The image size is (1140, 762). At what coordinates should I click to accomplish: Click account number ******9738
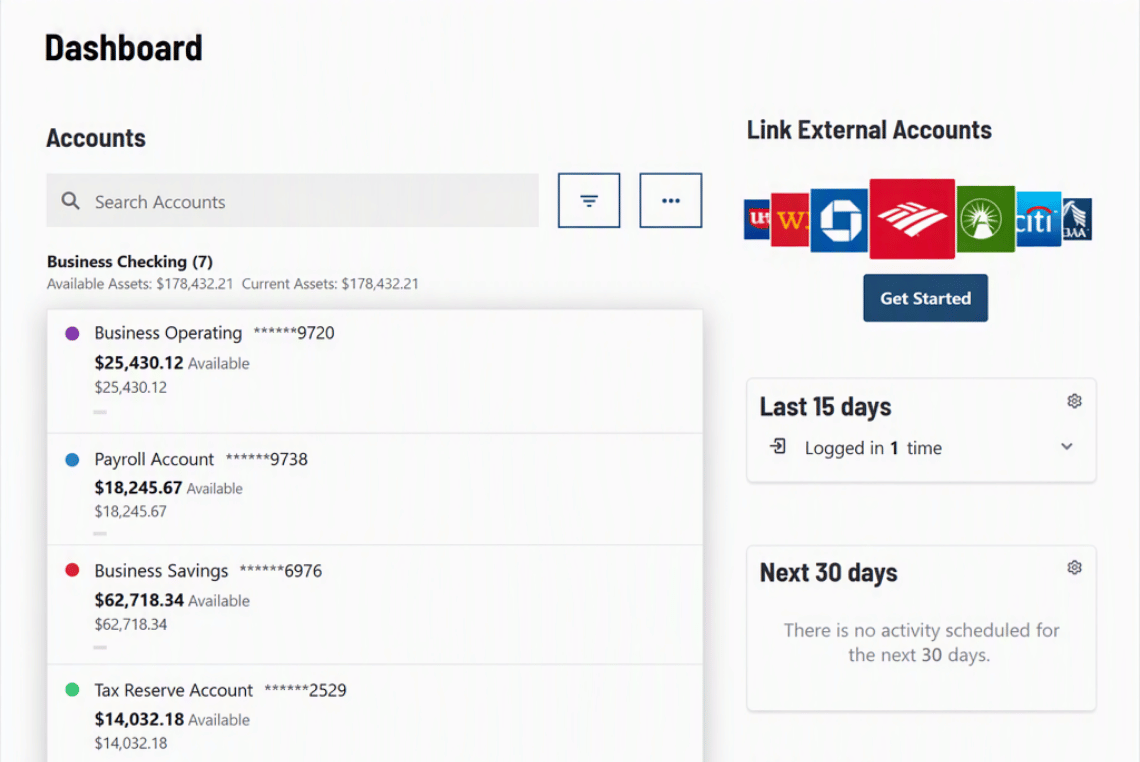[267, 460]
